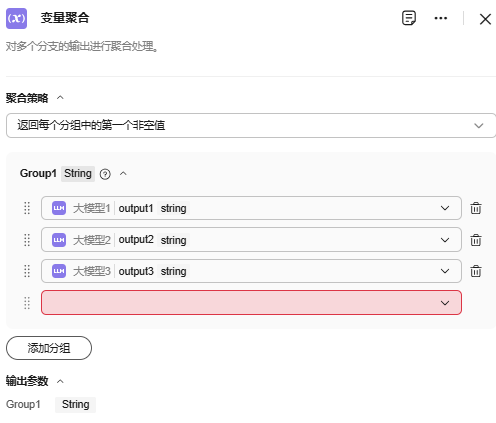Open the 聚合策略 strategy dropdown
Viewport: 496px width, 423px height.
pyautogui.click(x=251, y=125)
